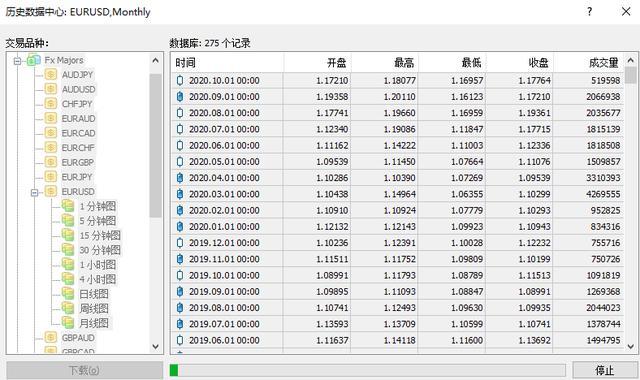Select the 日线图 timeframe label
This screenshot has width=640, height=380.
(x=94, y=294)
